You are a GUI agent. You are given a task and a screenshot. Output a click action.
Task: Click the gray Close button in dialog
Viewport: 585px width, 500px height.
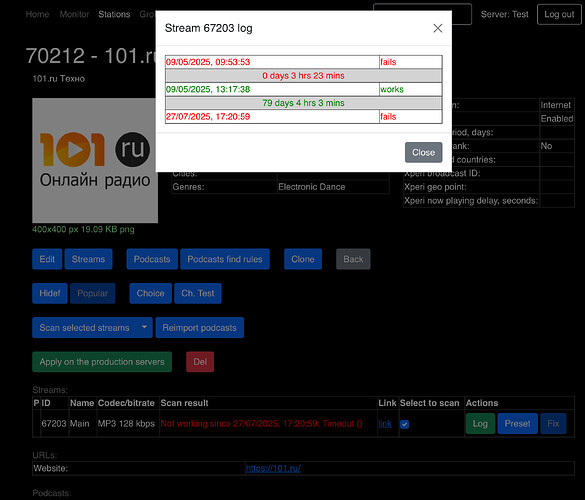(x=423, y=152)
